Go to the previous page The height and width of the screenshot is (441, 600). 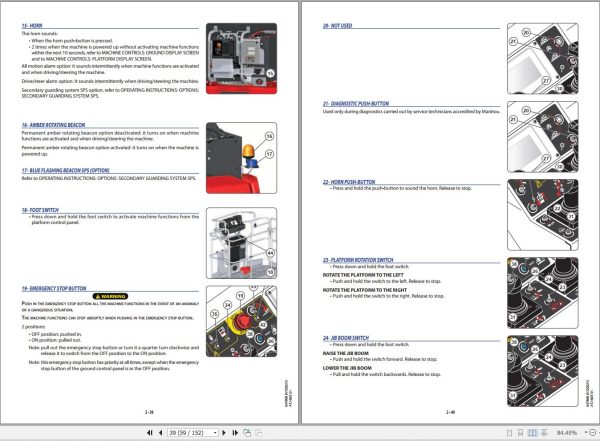[160, 433]
